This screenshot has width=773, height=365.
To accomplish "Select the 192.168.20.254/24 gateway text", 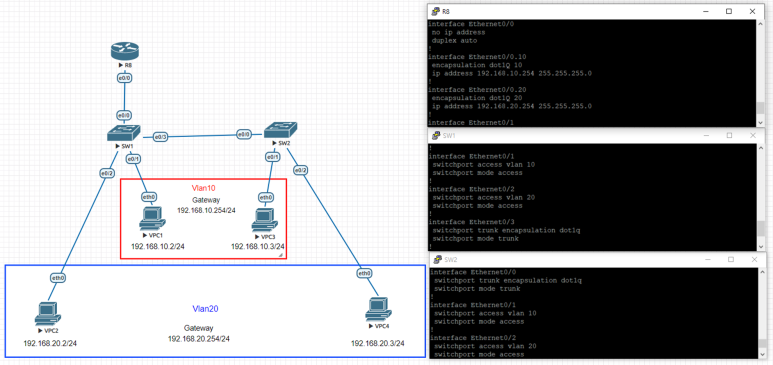I will click(199, 339).
